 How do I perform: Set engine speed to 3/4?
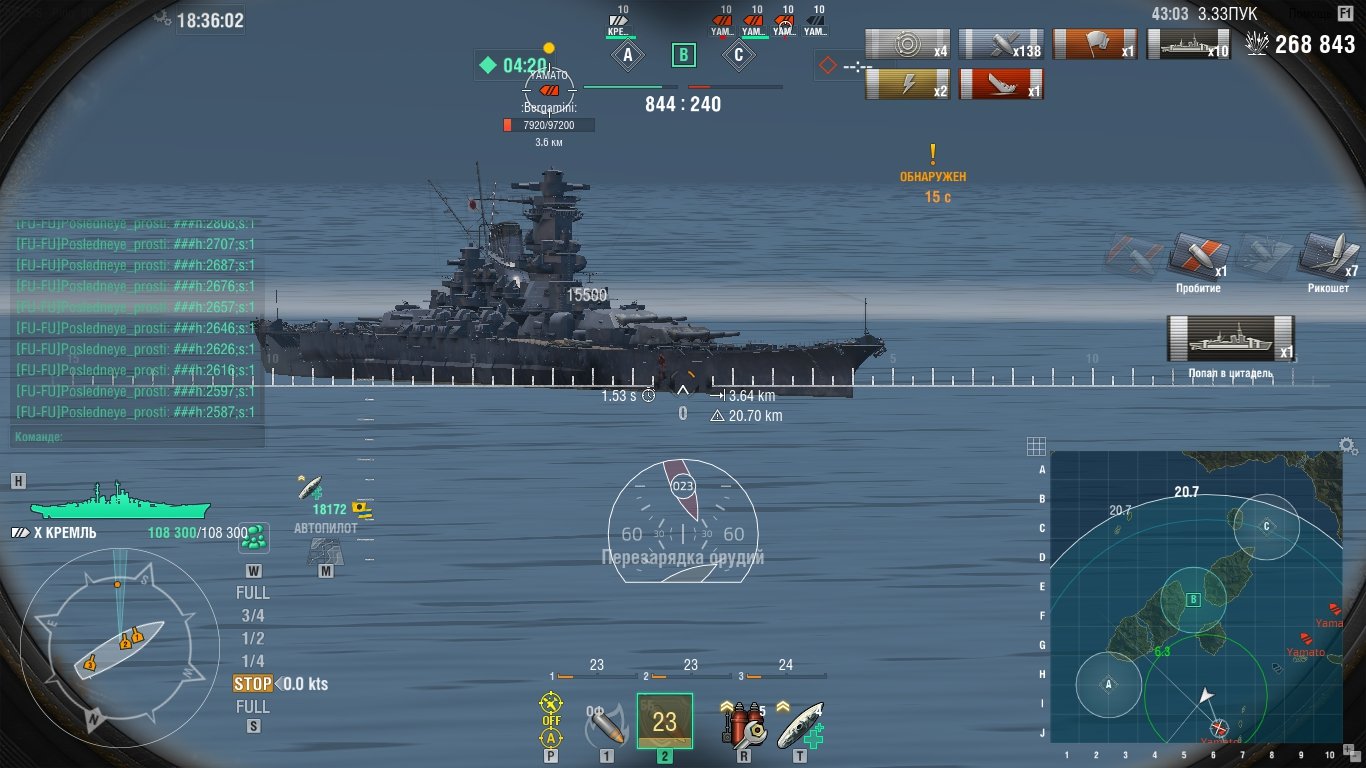(x=253, y=615)
